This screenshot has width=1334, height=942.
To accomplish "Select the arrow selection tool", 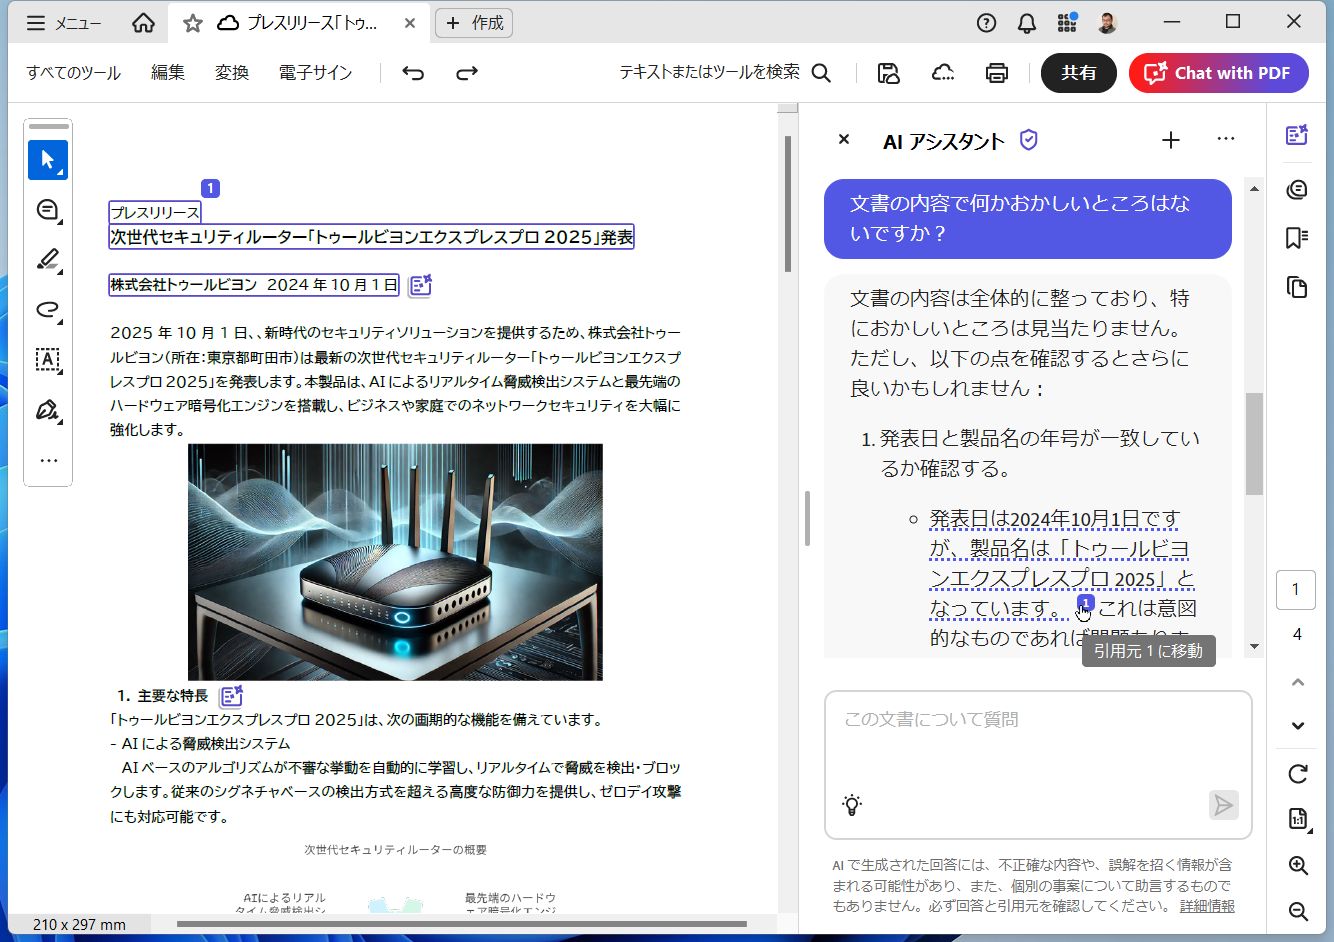I will click(x=47, y=160).
